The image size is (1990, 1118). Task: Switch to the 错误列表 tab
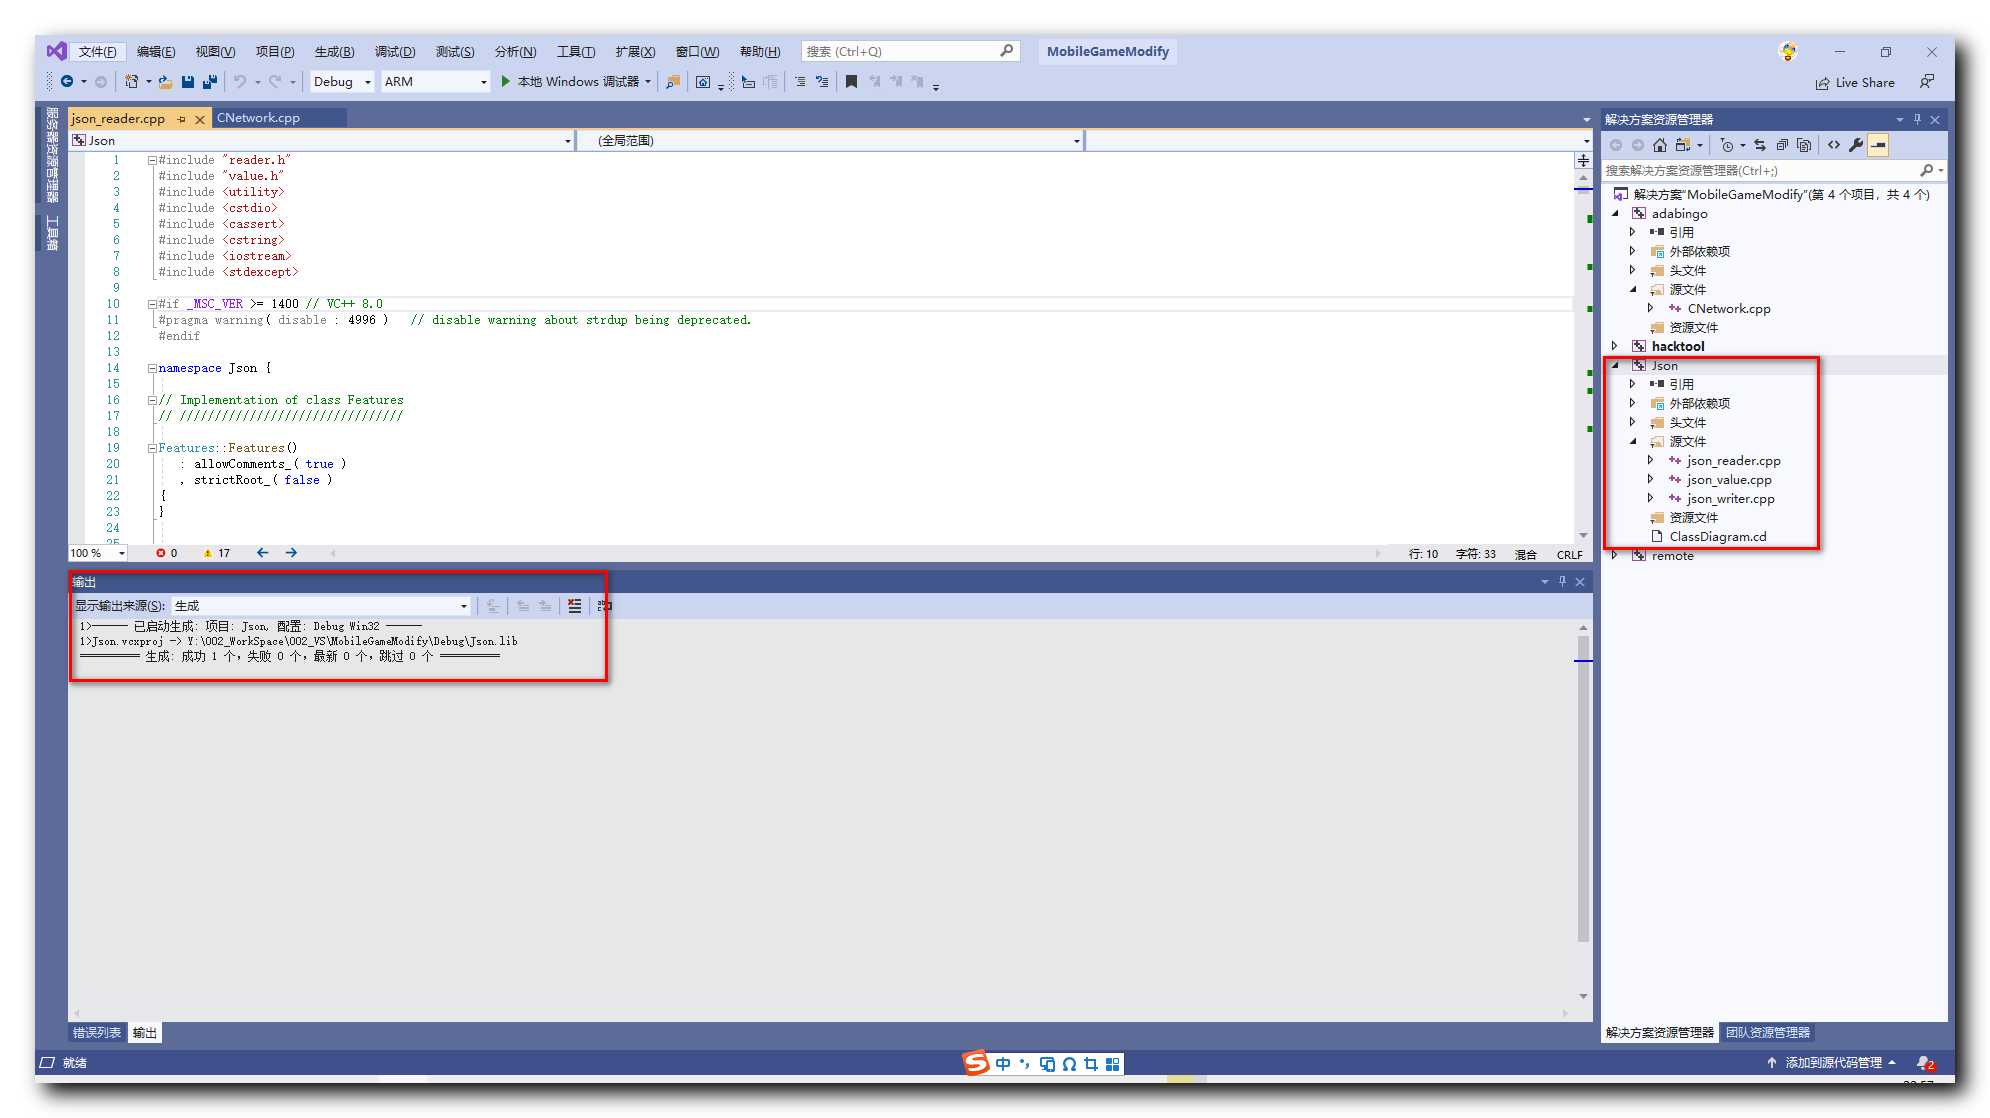pos(96,1033)
